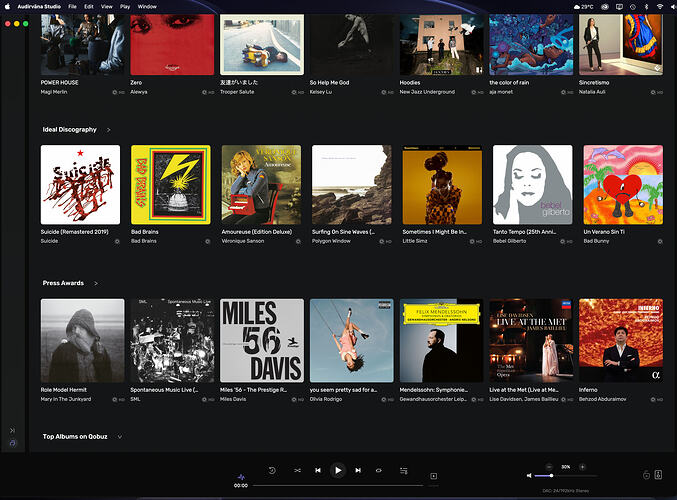
Task: Open Olivia Rodrigo's you seem pretty sad cover
Action: click(351, 340)
